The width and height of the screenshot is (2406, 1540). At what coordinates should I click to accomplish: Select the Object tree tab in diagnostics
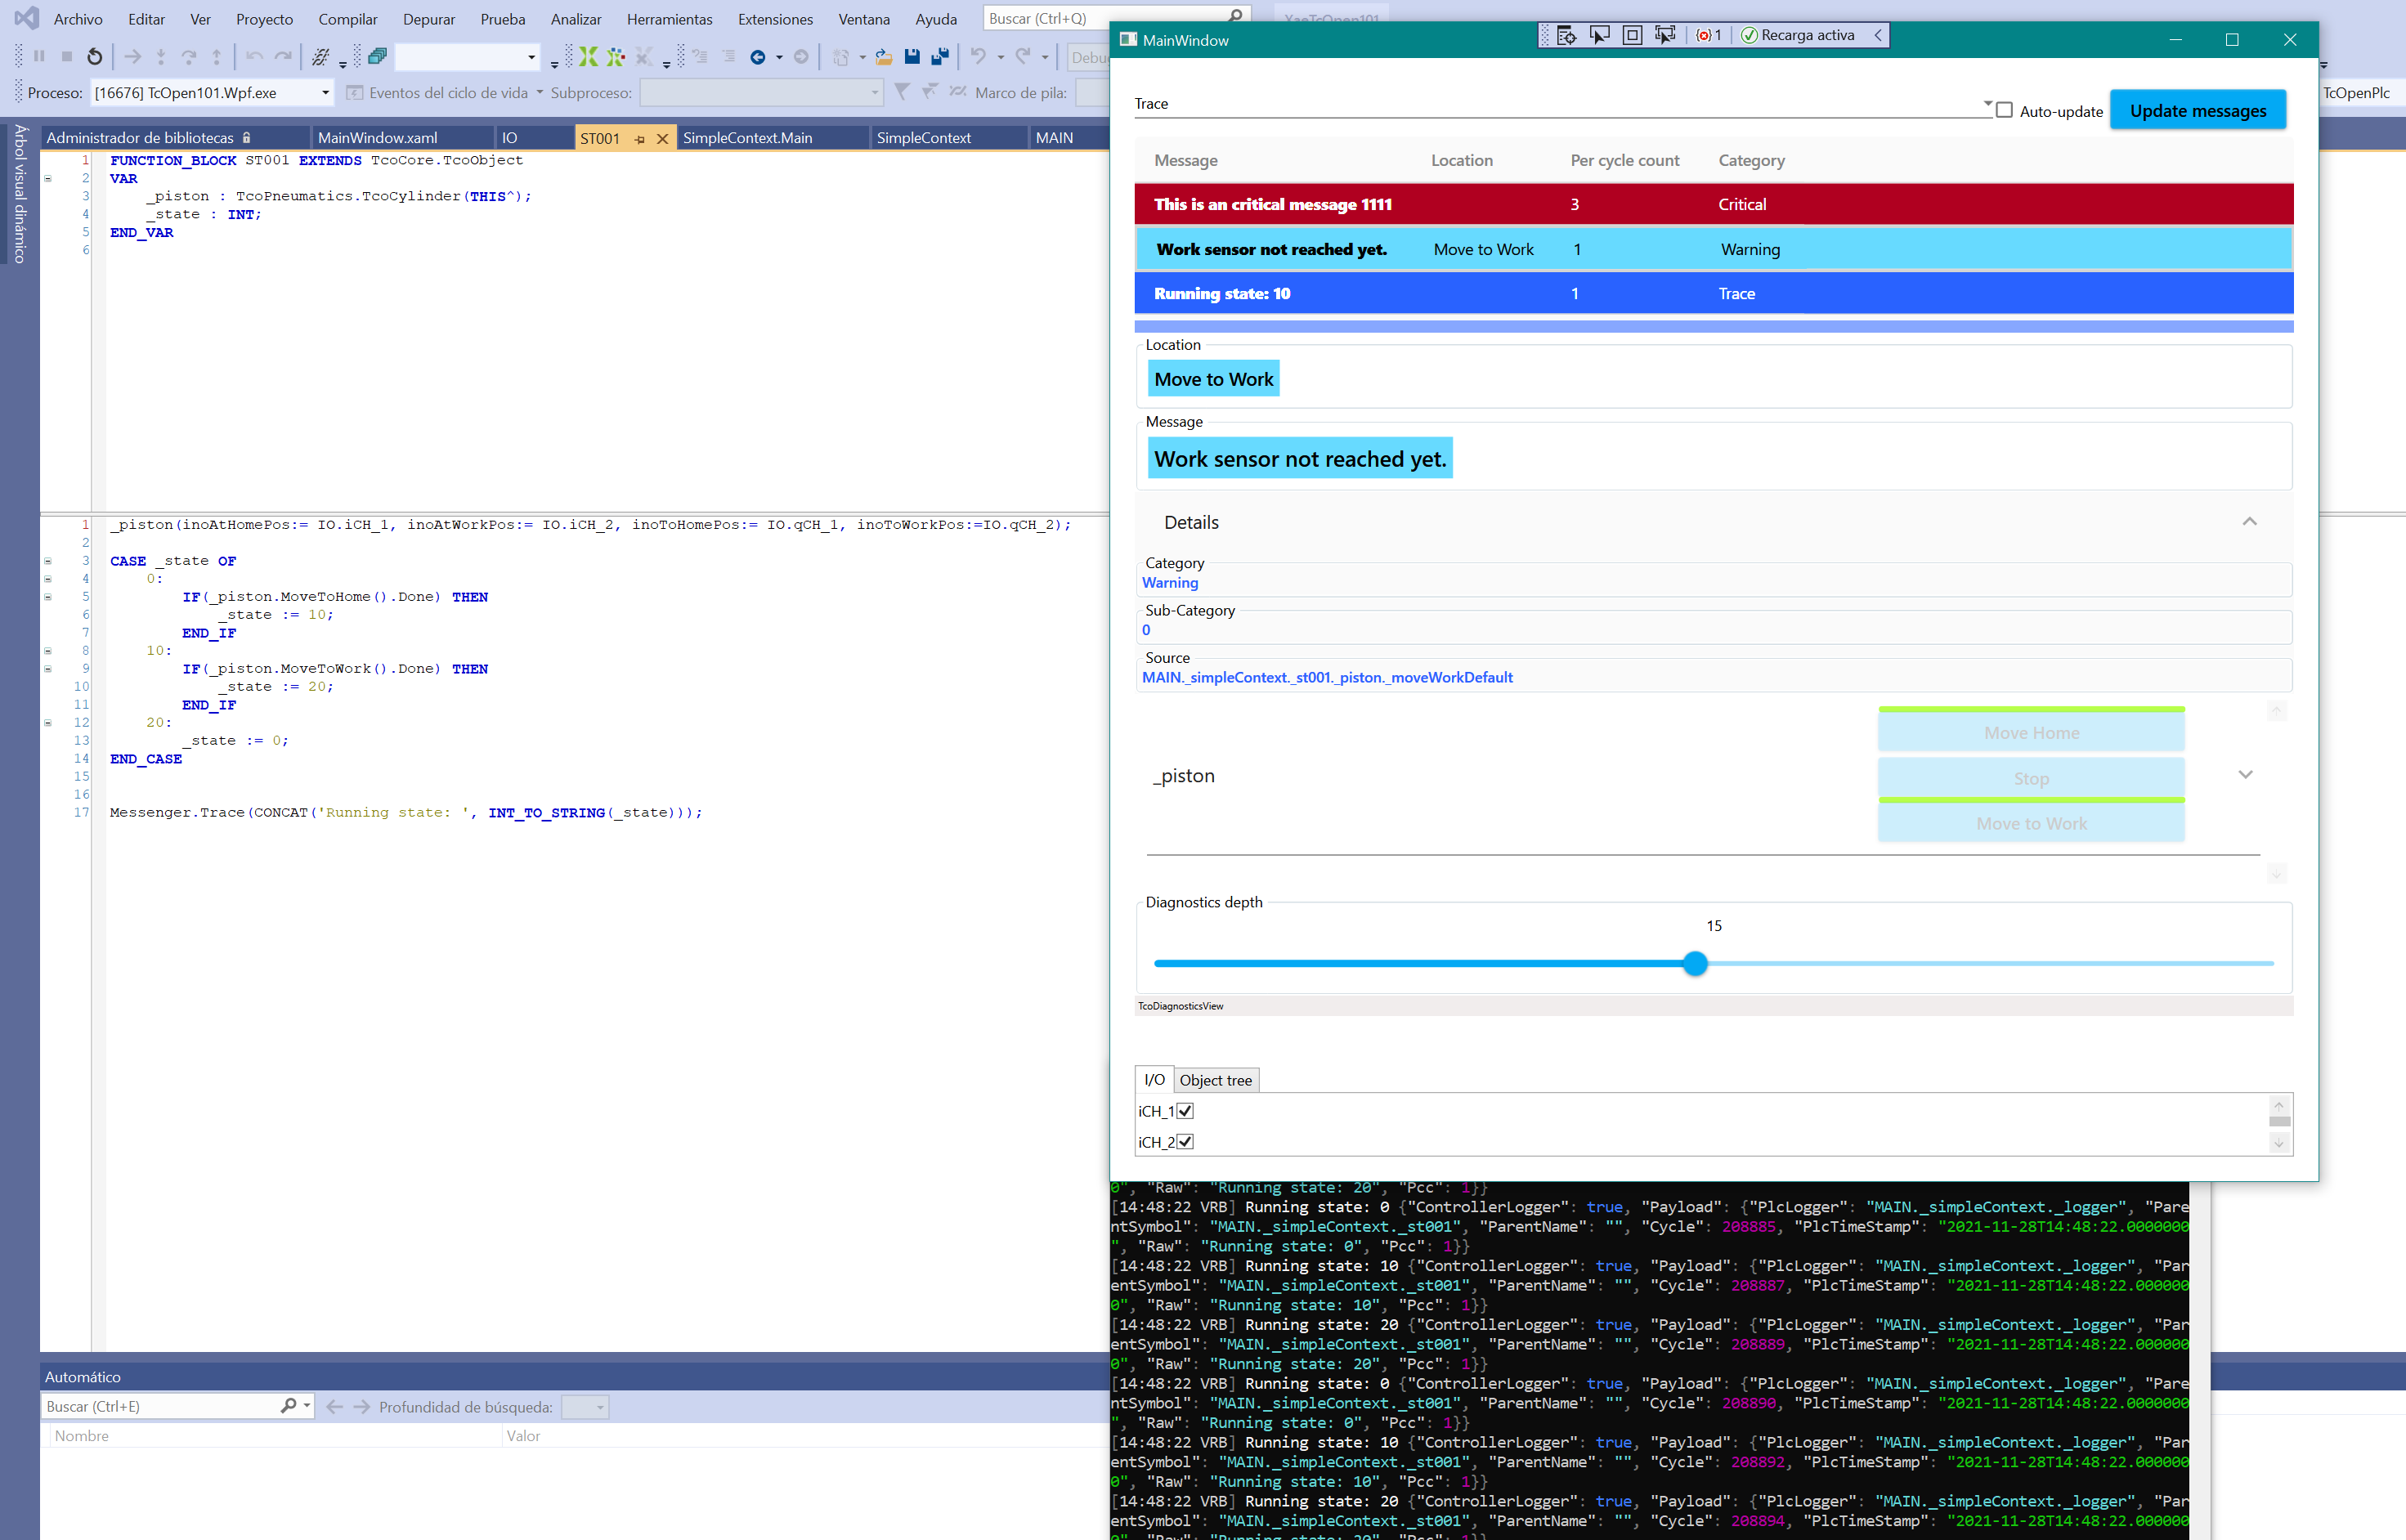[x=1215, y=1080]
